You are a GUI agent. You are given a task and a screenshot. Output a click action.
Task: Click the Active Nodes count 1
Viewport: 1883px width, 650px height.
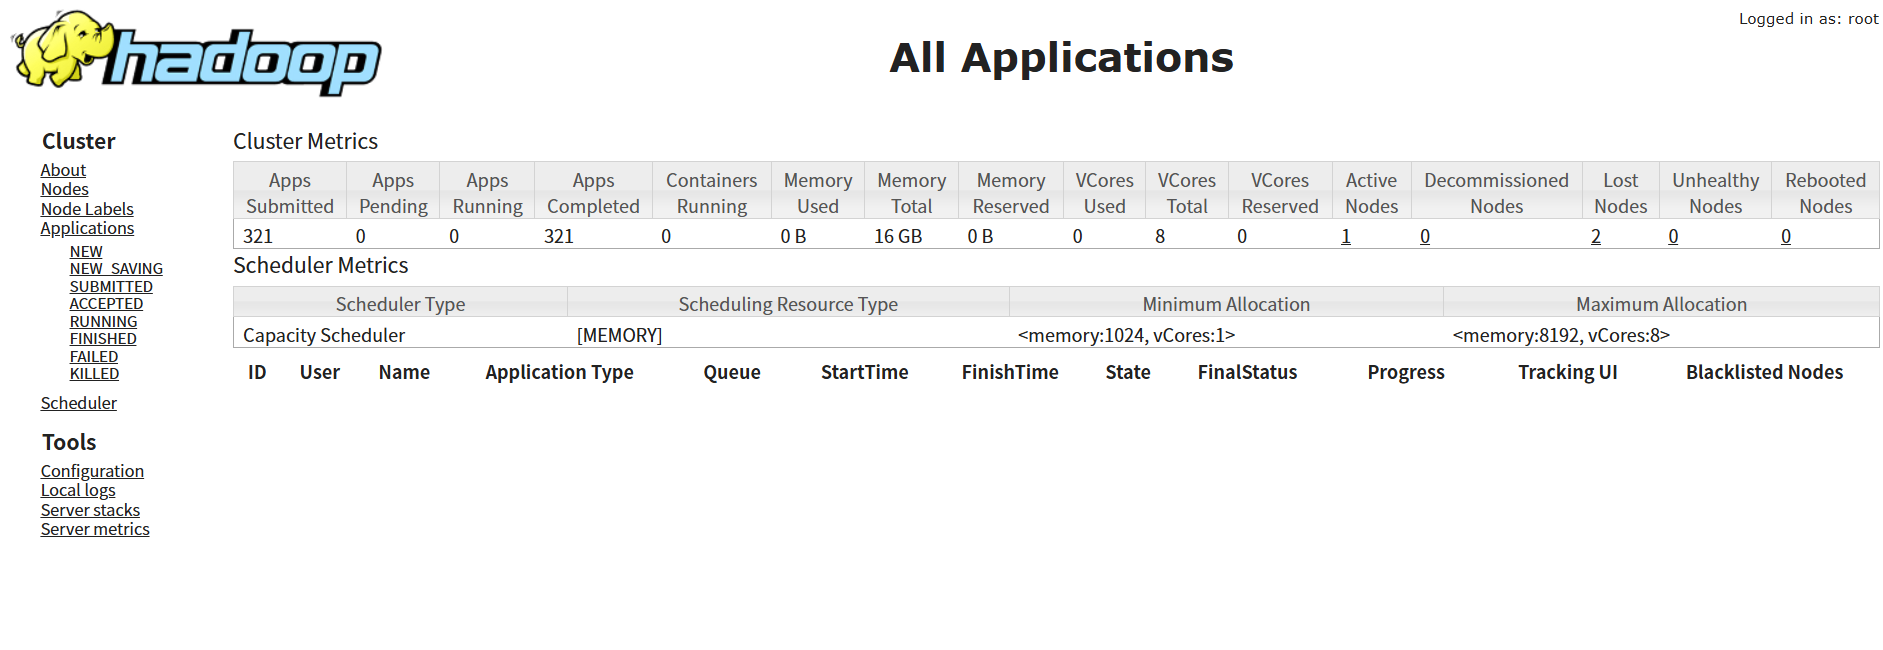pos(1346,236)
